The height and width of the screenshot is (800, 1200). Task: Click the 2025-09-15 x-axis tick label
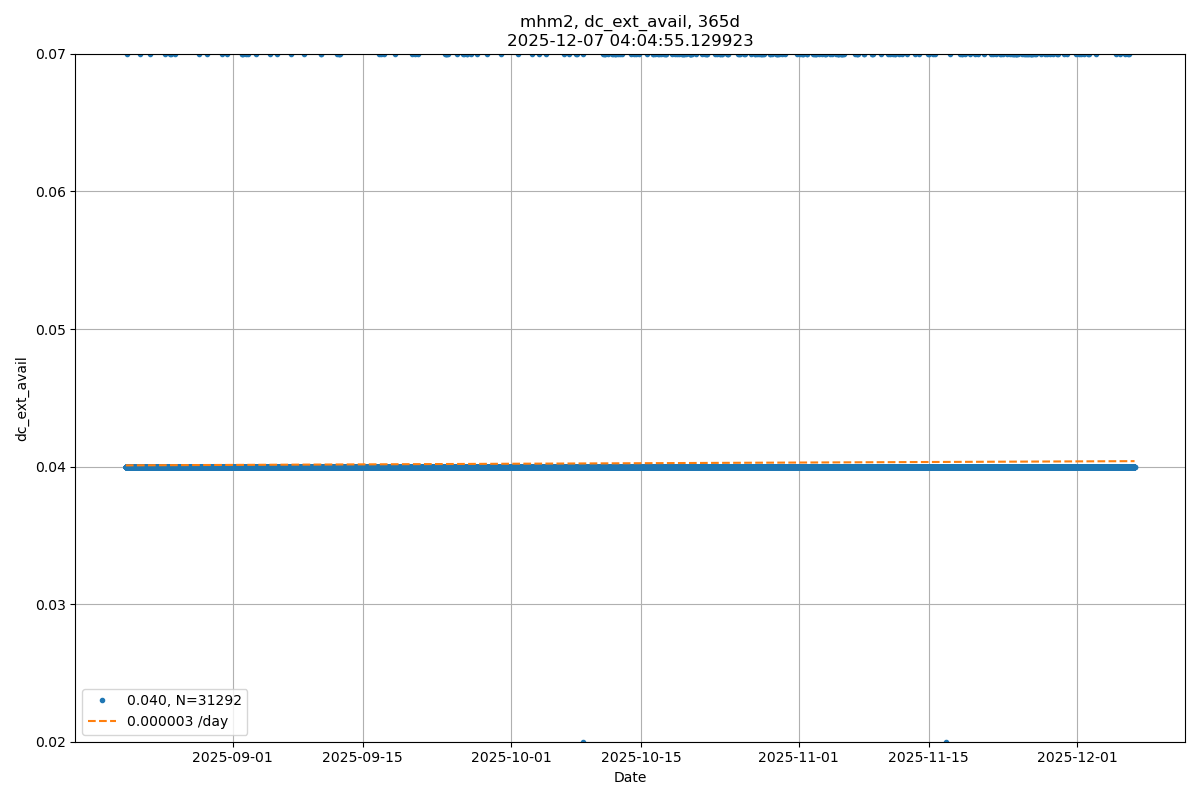(x=363, y=757)
